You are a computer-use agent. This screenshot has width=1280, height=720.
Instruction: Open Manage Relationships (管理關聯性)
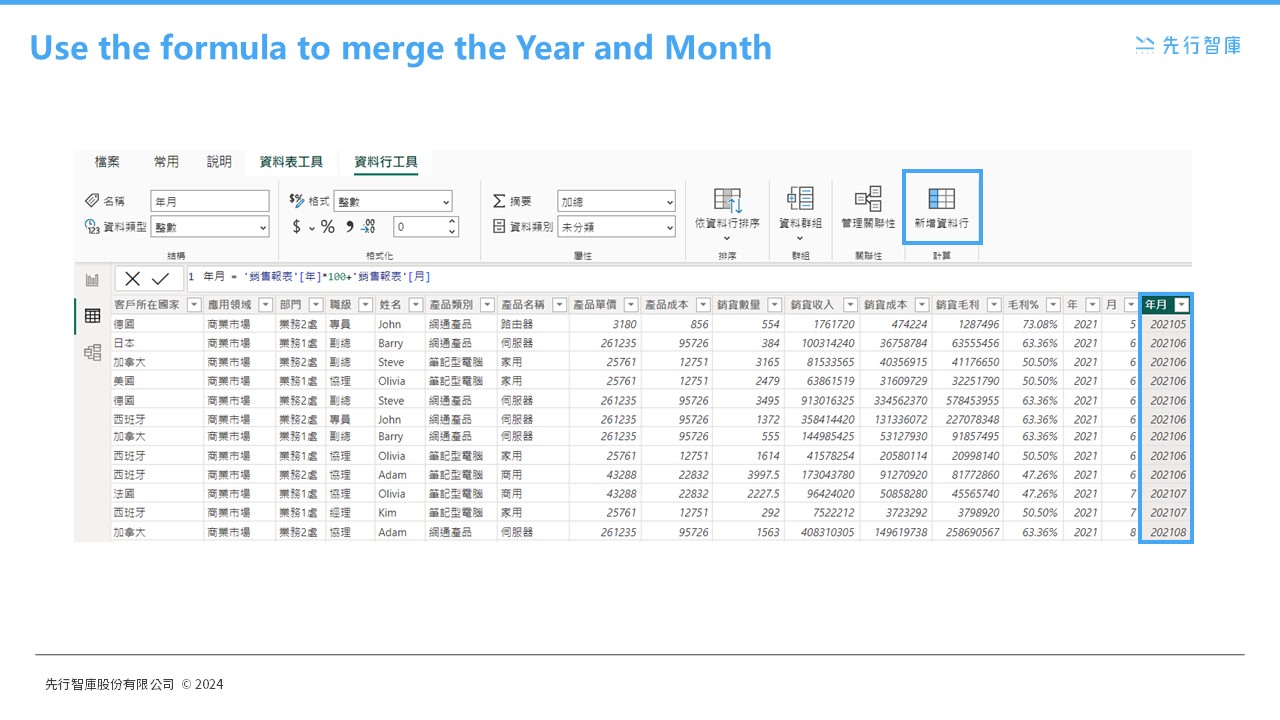867,199
